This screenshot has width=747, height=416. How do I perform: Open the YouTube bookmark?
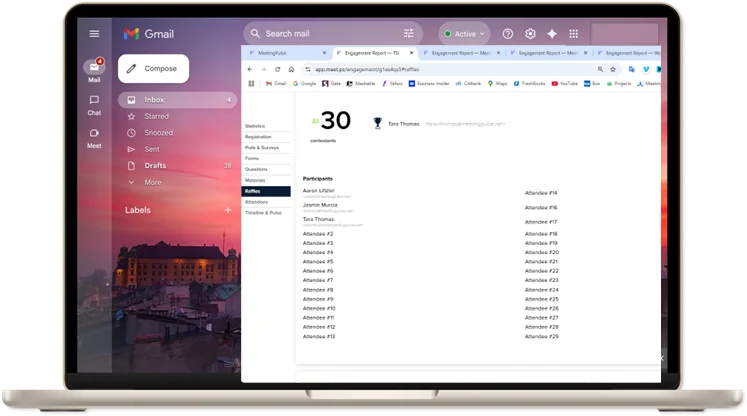click(x=565, y=83)
